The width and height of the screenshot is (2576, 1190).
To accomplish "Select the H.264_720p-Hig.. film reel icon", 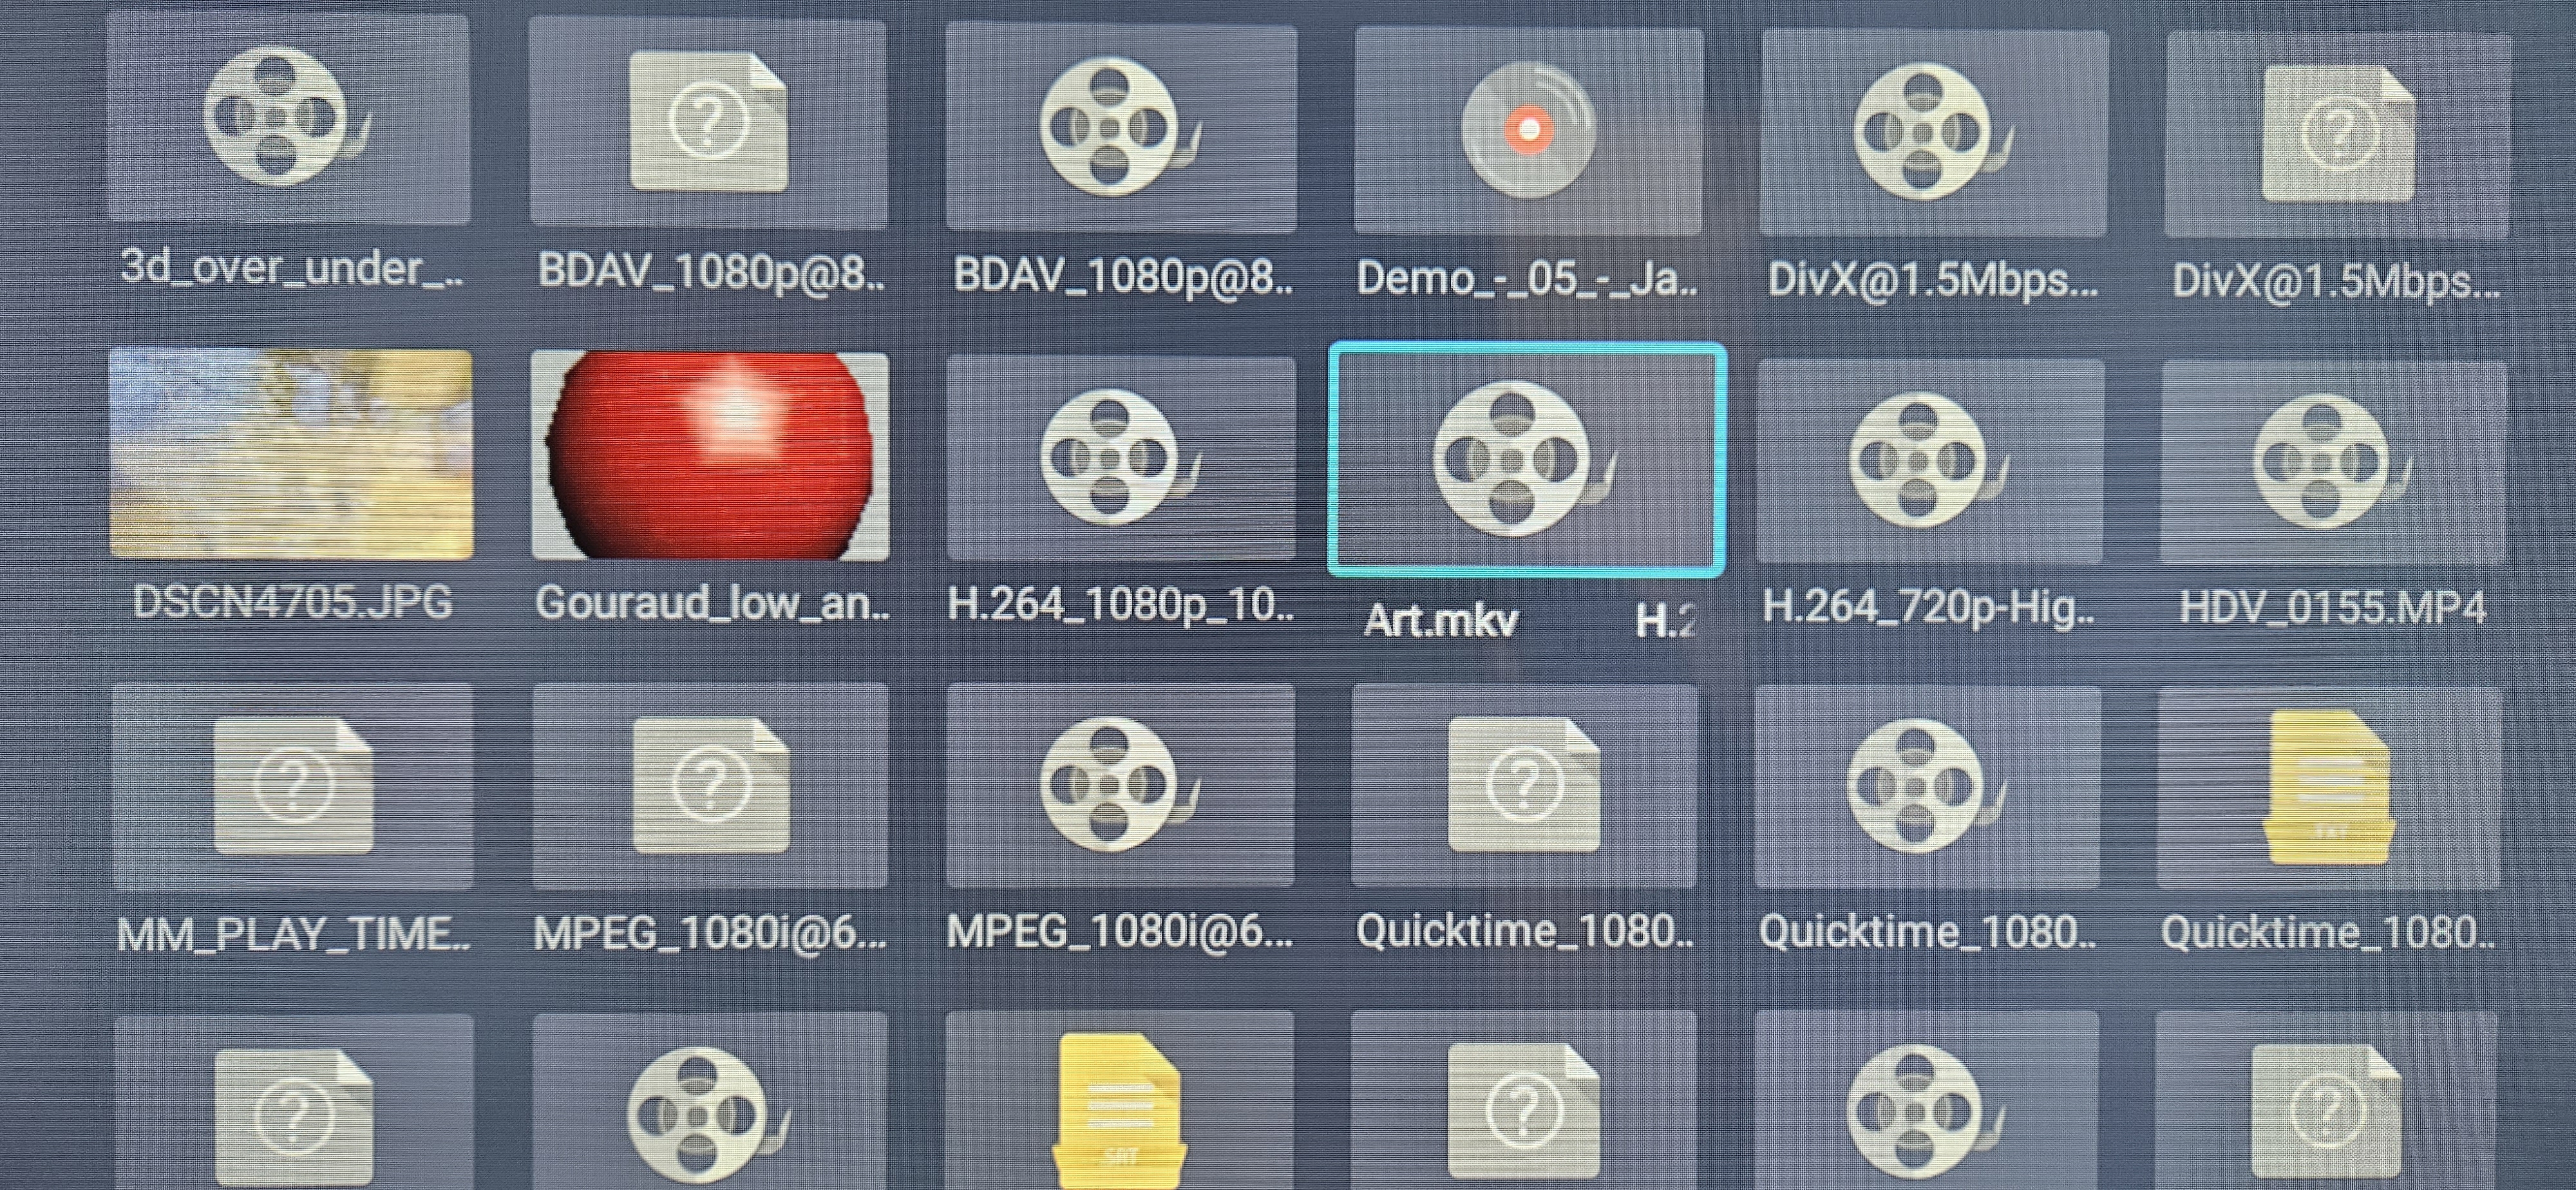I will point(1928,461).
